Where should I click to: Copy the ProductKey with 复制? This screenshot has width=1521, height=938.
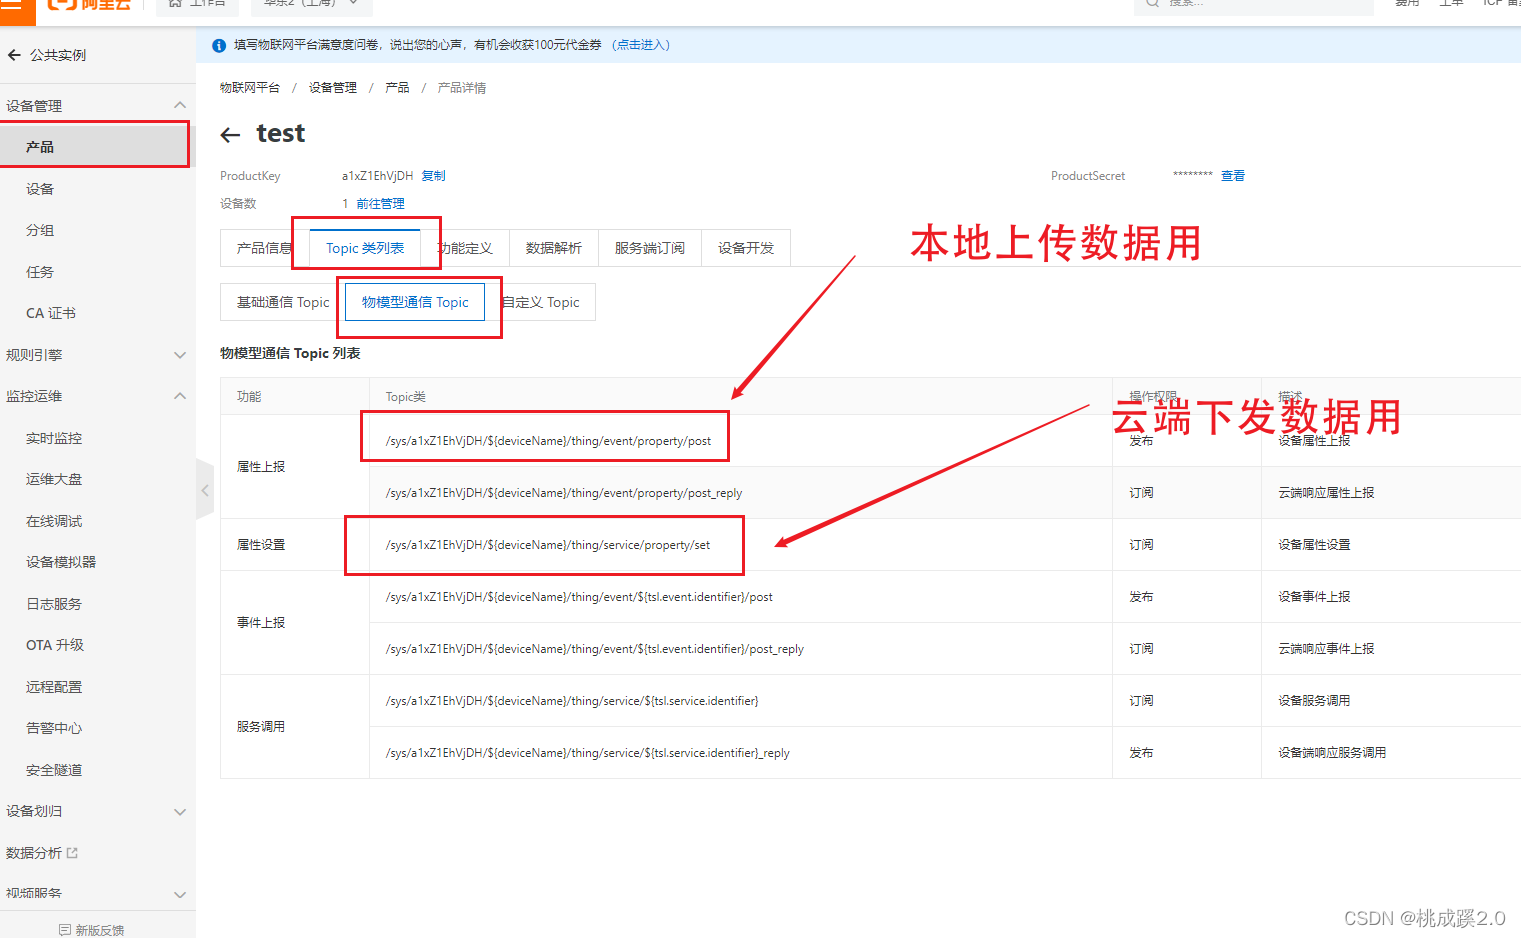point(433,176)
